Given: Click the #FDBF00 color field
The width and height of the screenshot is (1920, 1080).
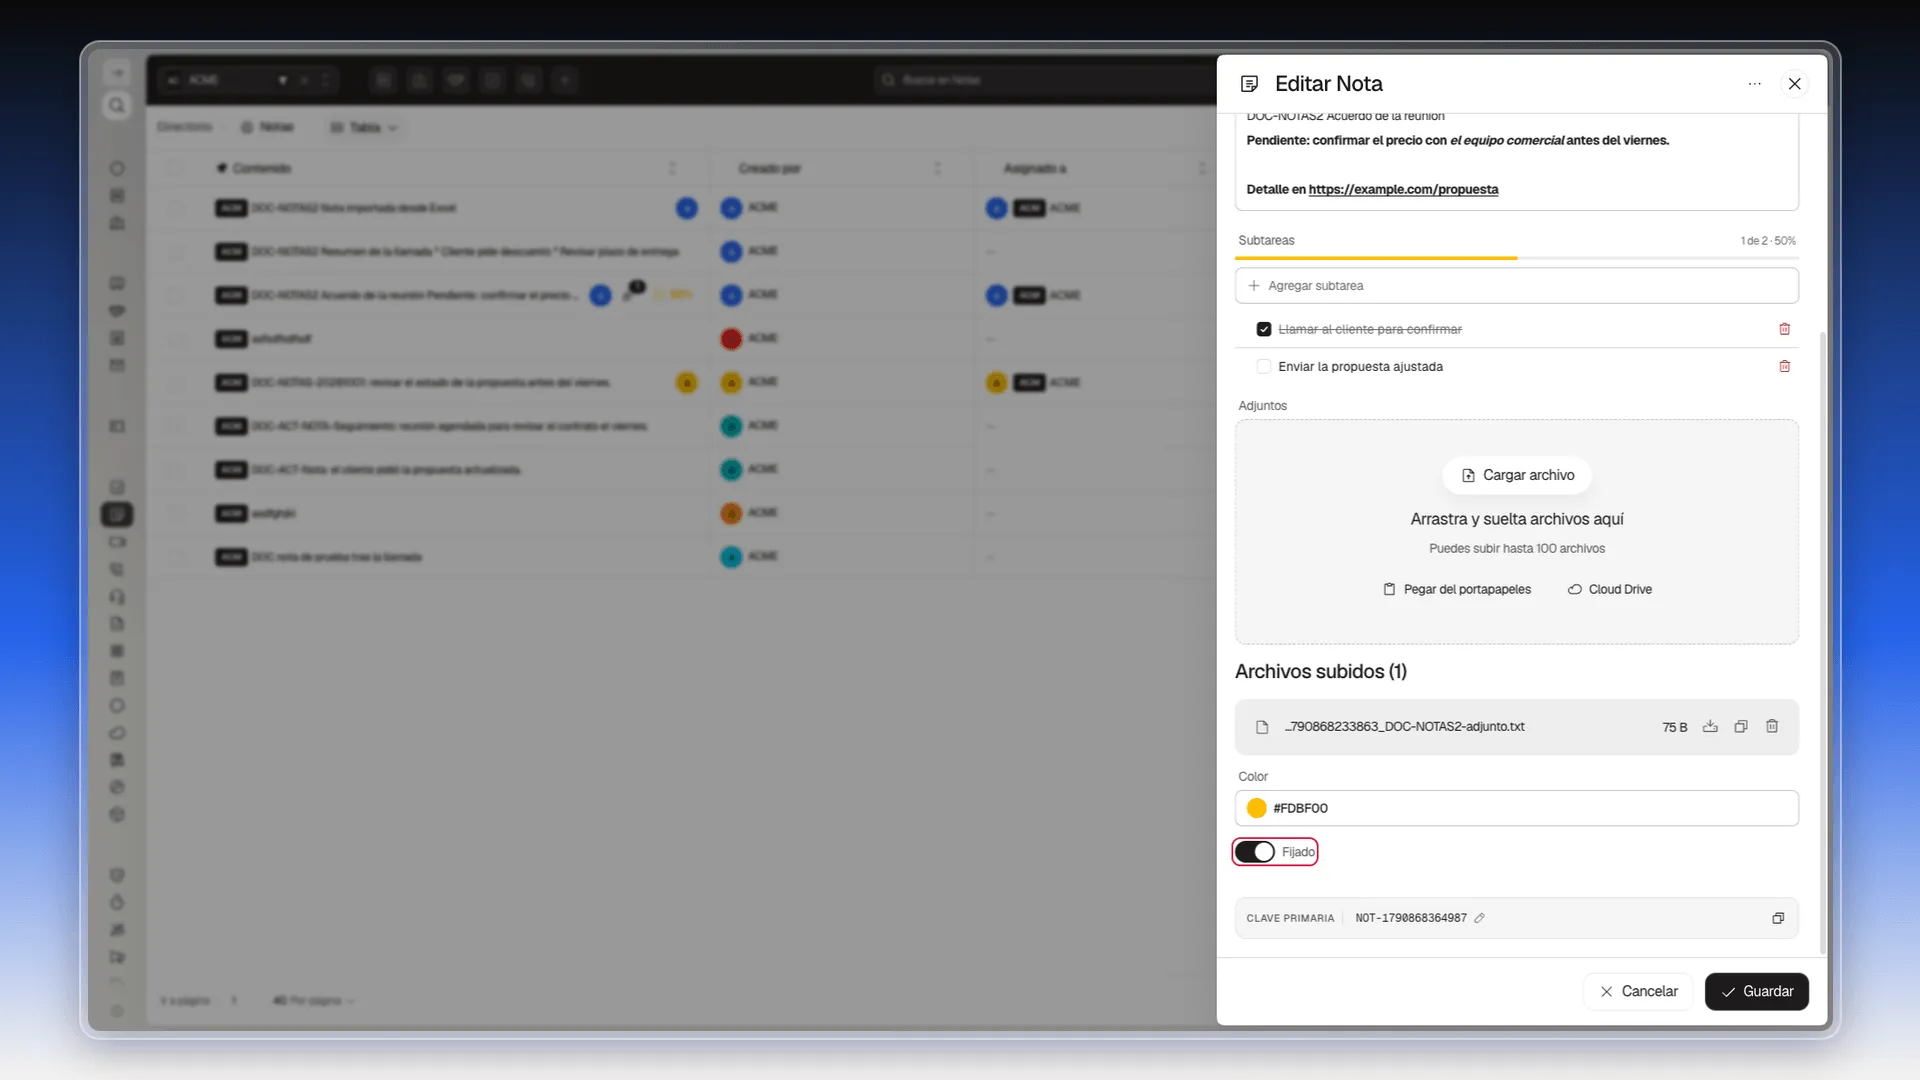Looking at the screenshot, I should (1516, 808).
